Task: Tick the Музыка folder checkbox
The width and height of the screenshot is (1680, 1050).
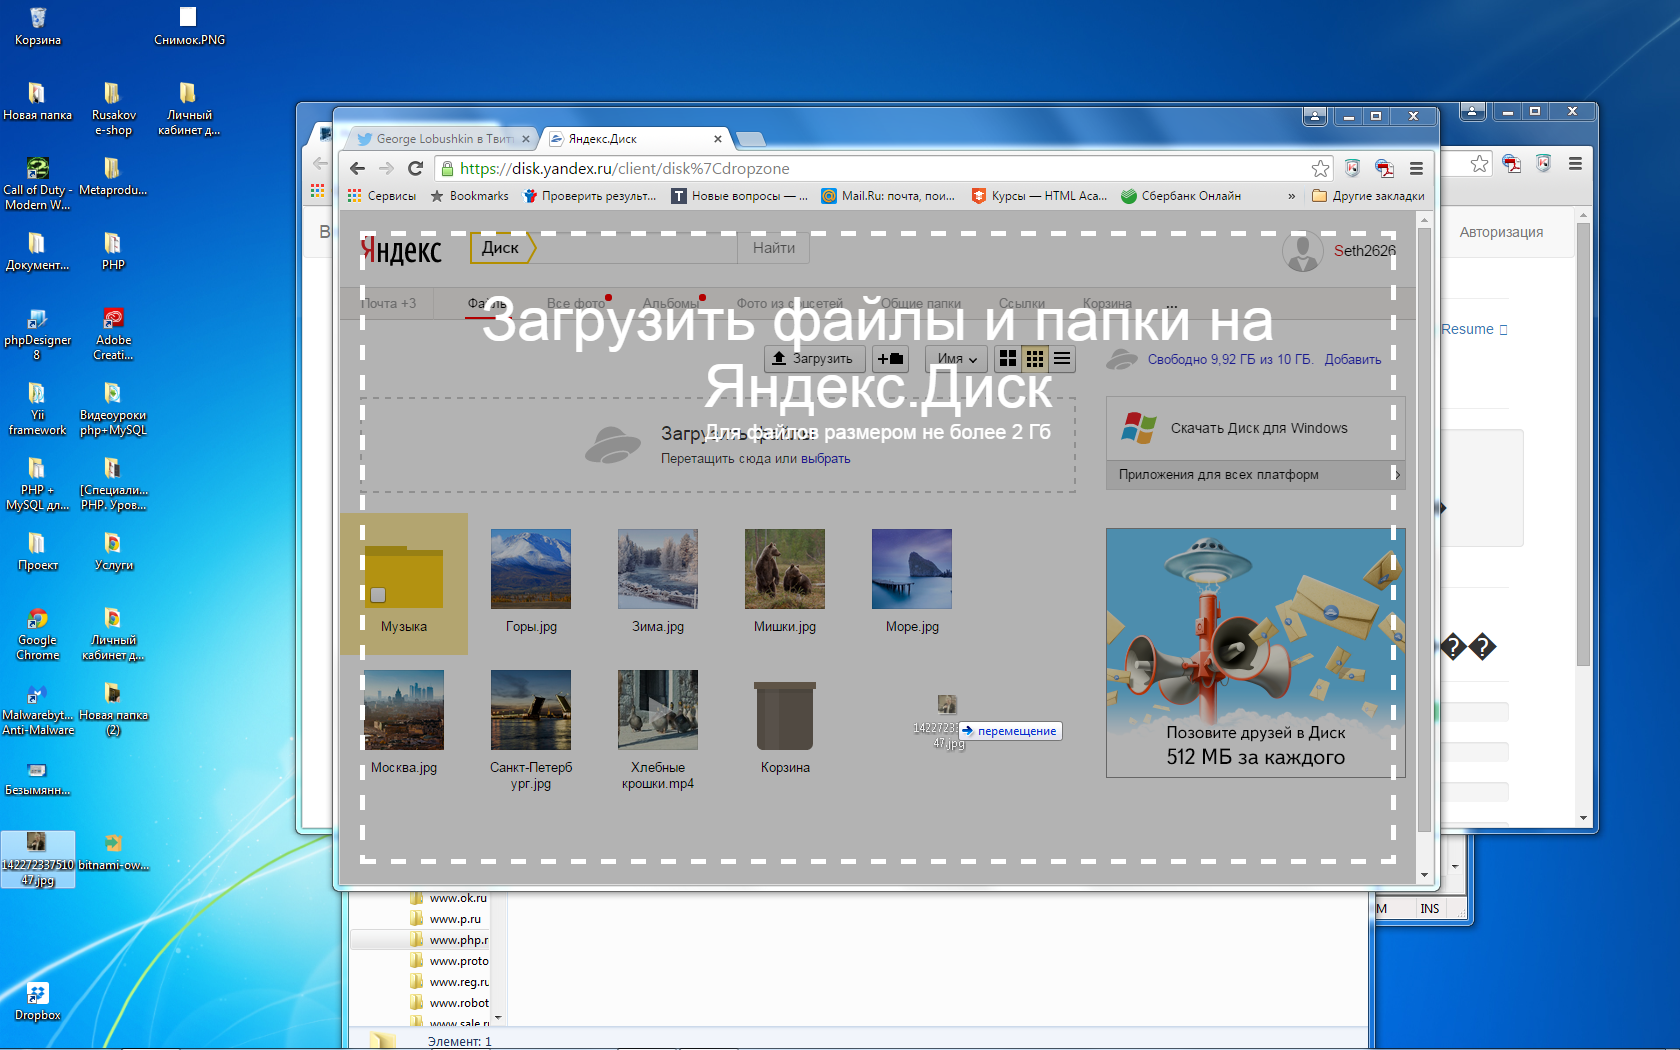Action: click(378, 595)
